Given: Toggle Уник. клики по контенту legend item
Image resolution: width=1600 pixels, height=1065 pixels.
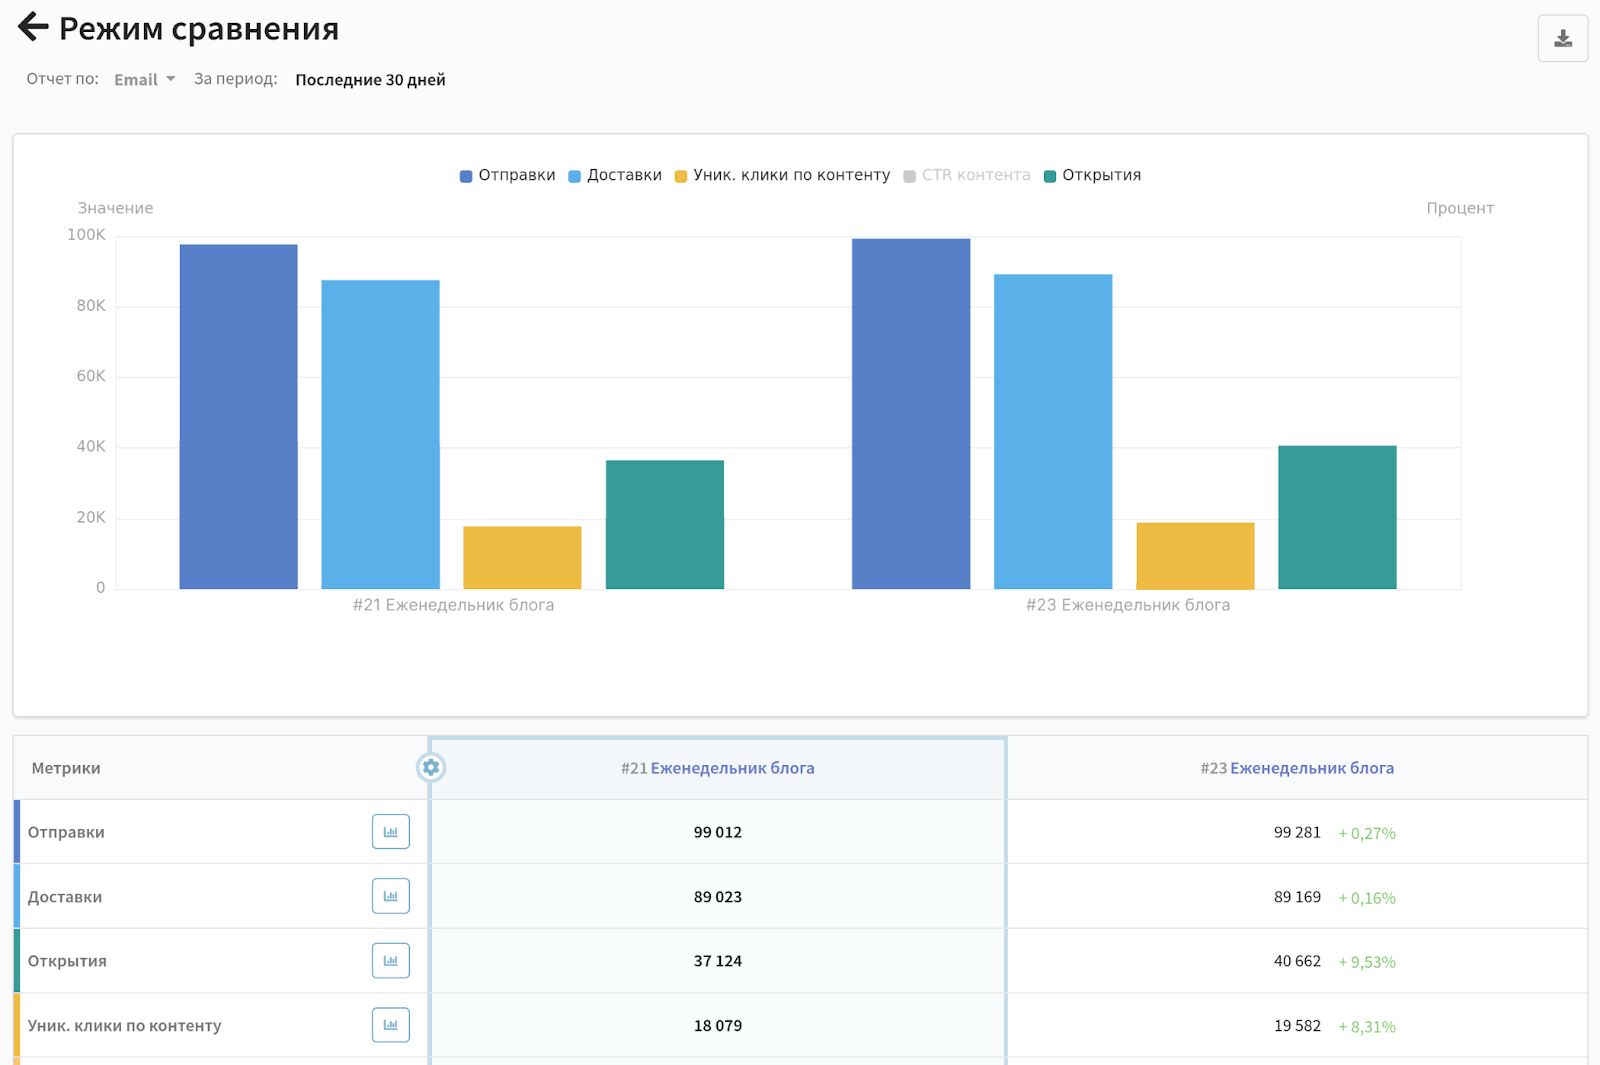Looking at the screenshot, I should [x=782, y=175].
